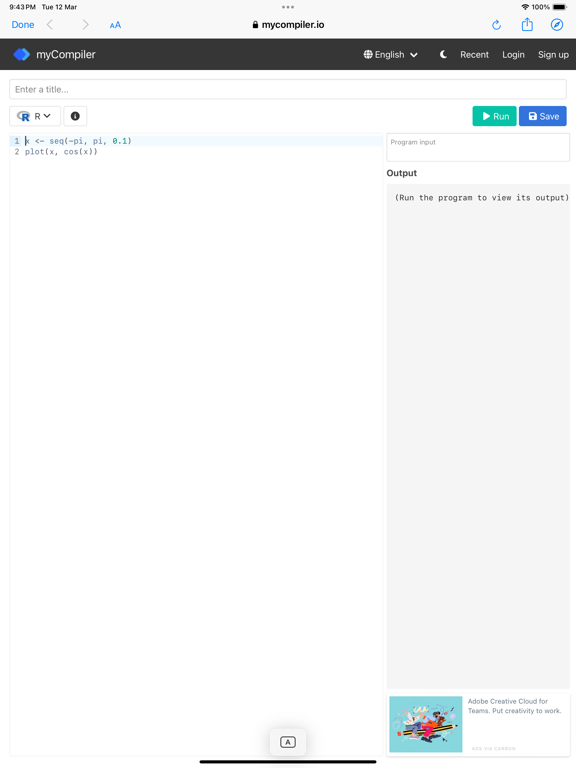Tap the Wi-Fi status icon

pyautogui.click(x=525, y=7)
